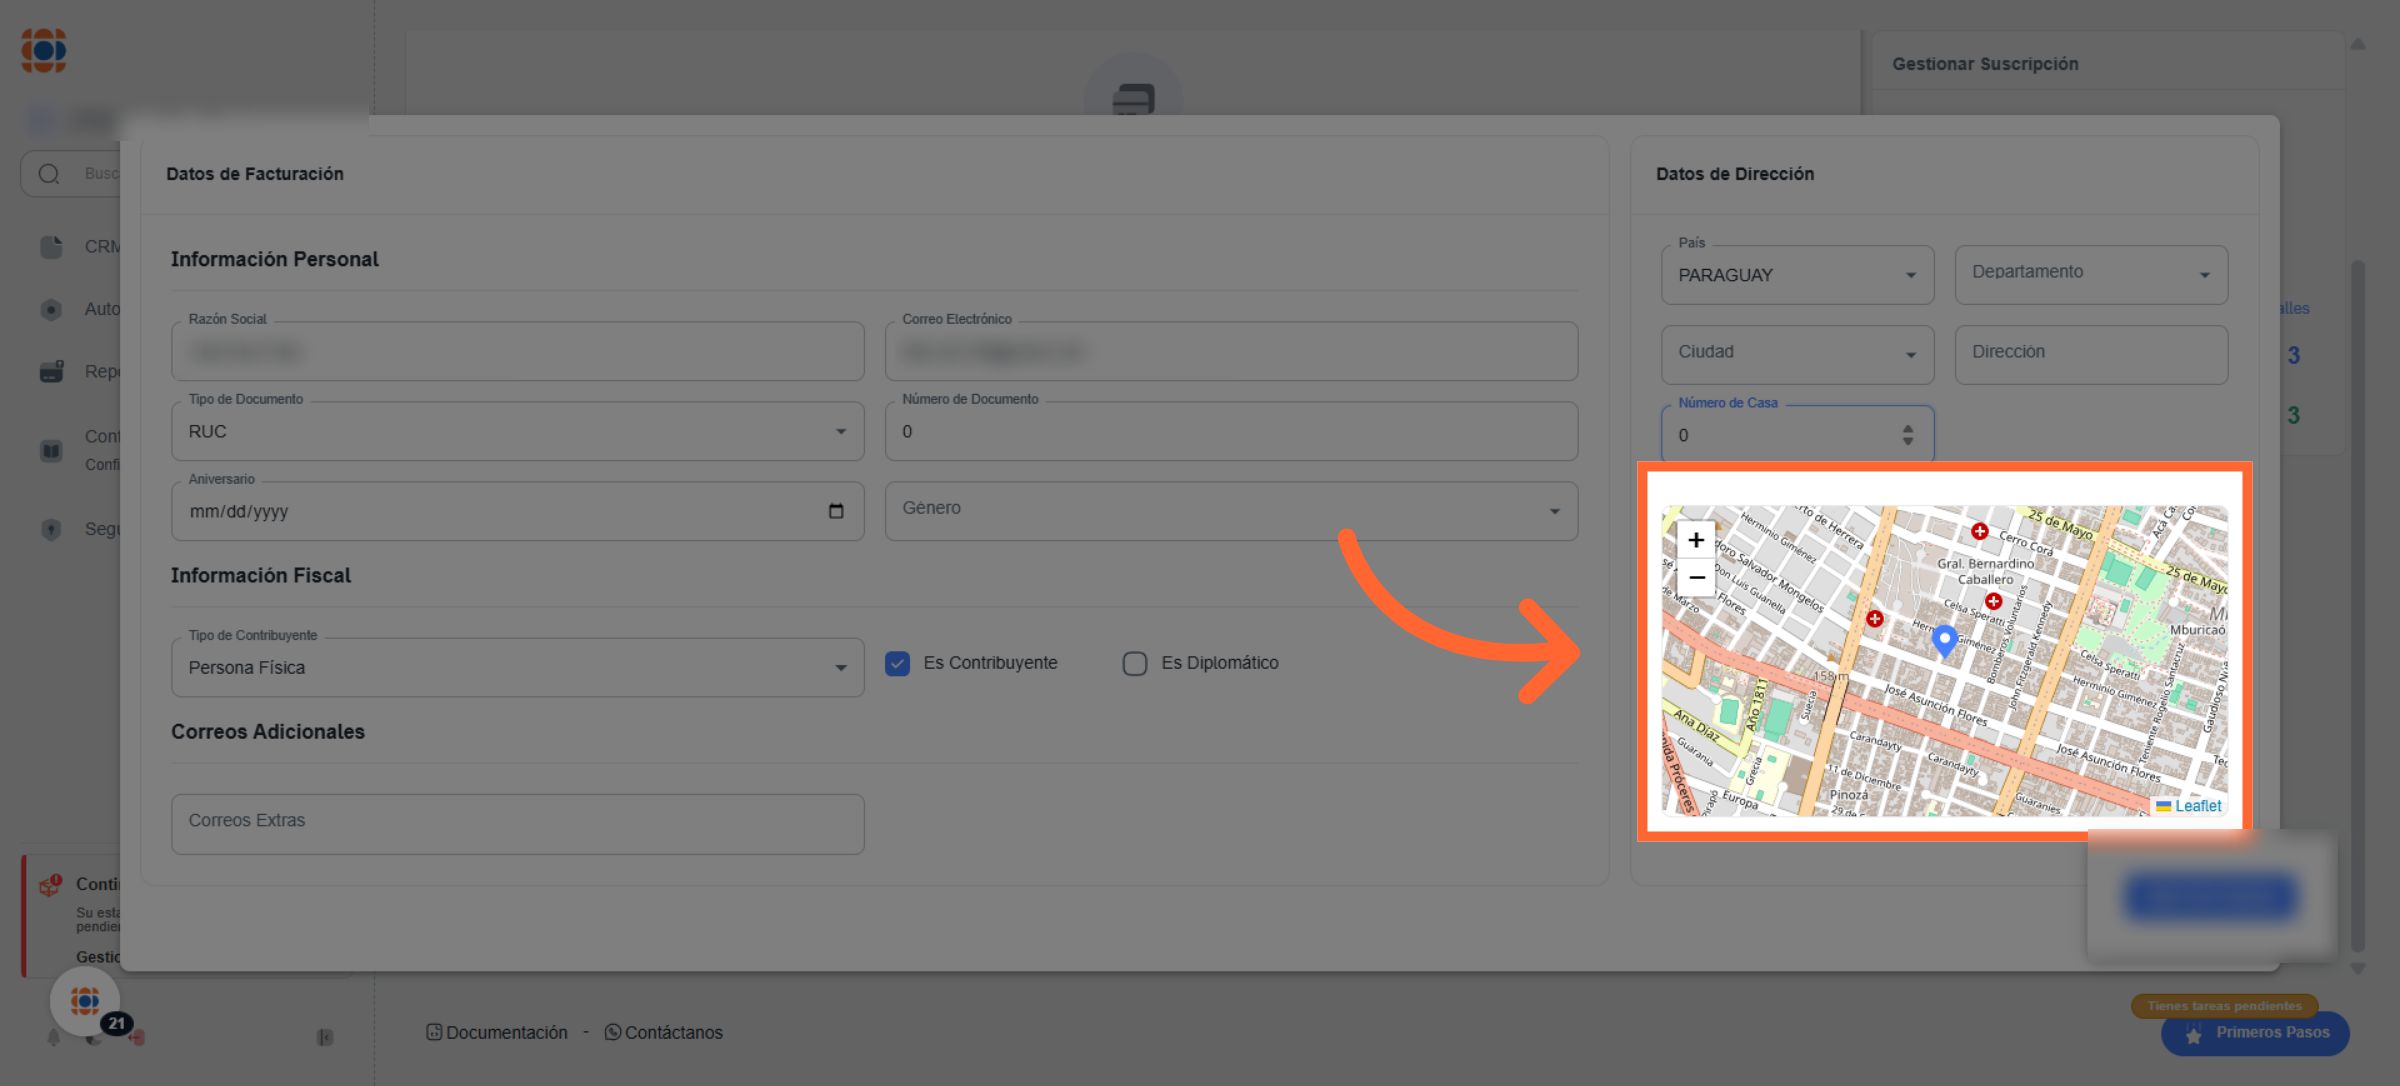Enable the Es Diplomático checkbox
Viewport: 2400px width, 1086px height.
point(1134,663)
